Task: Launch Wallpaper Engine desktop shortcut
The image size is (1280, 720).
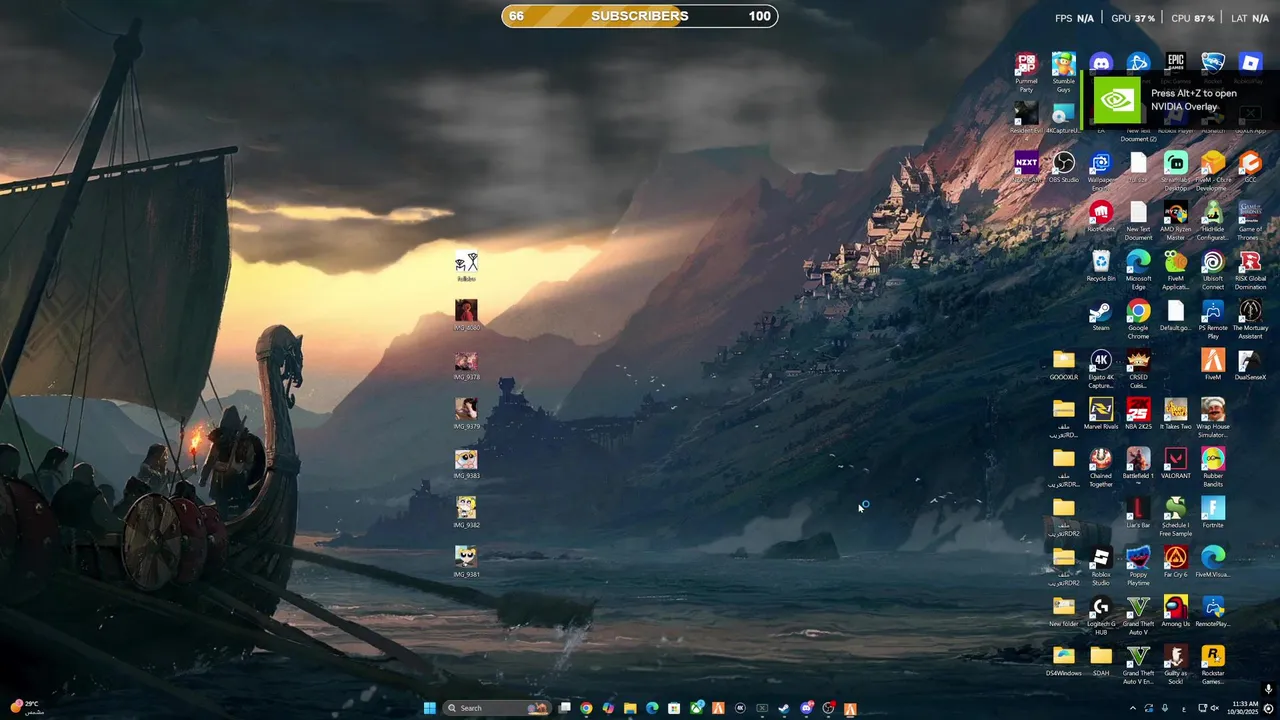Action: pos(1101,170)
